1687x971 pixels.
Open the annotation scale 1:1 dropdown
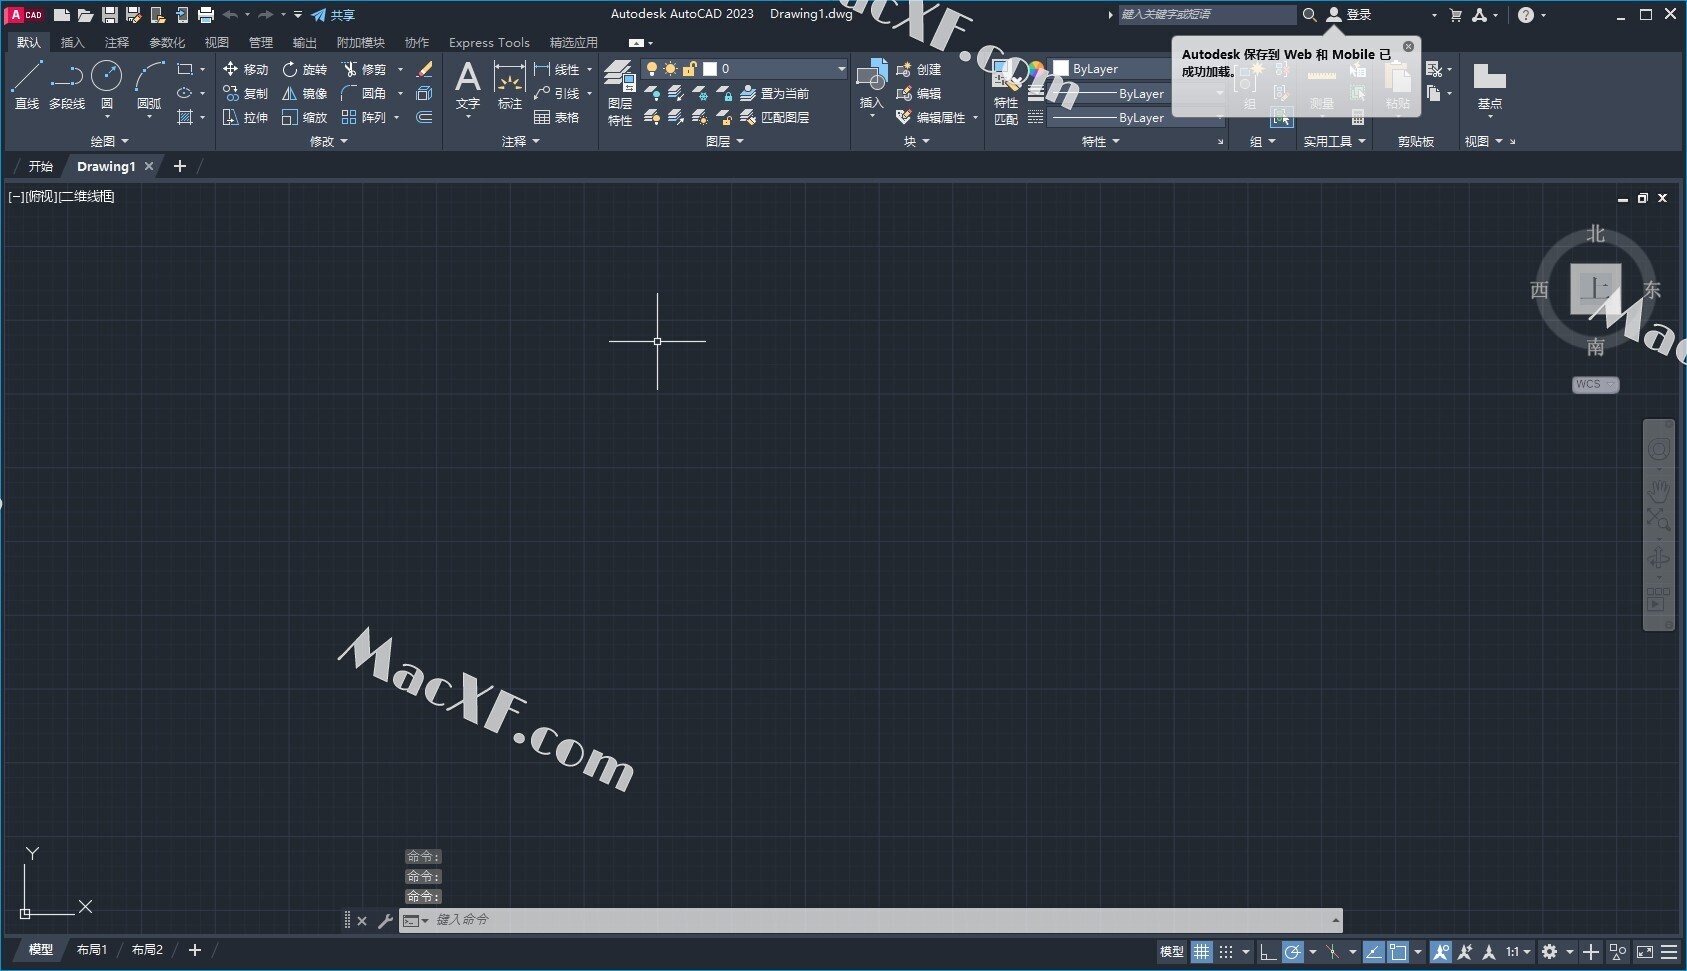[x=1518, y=952]
